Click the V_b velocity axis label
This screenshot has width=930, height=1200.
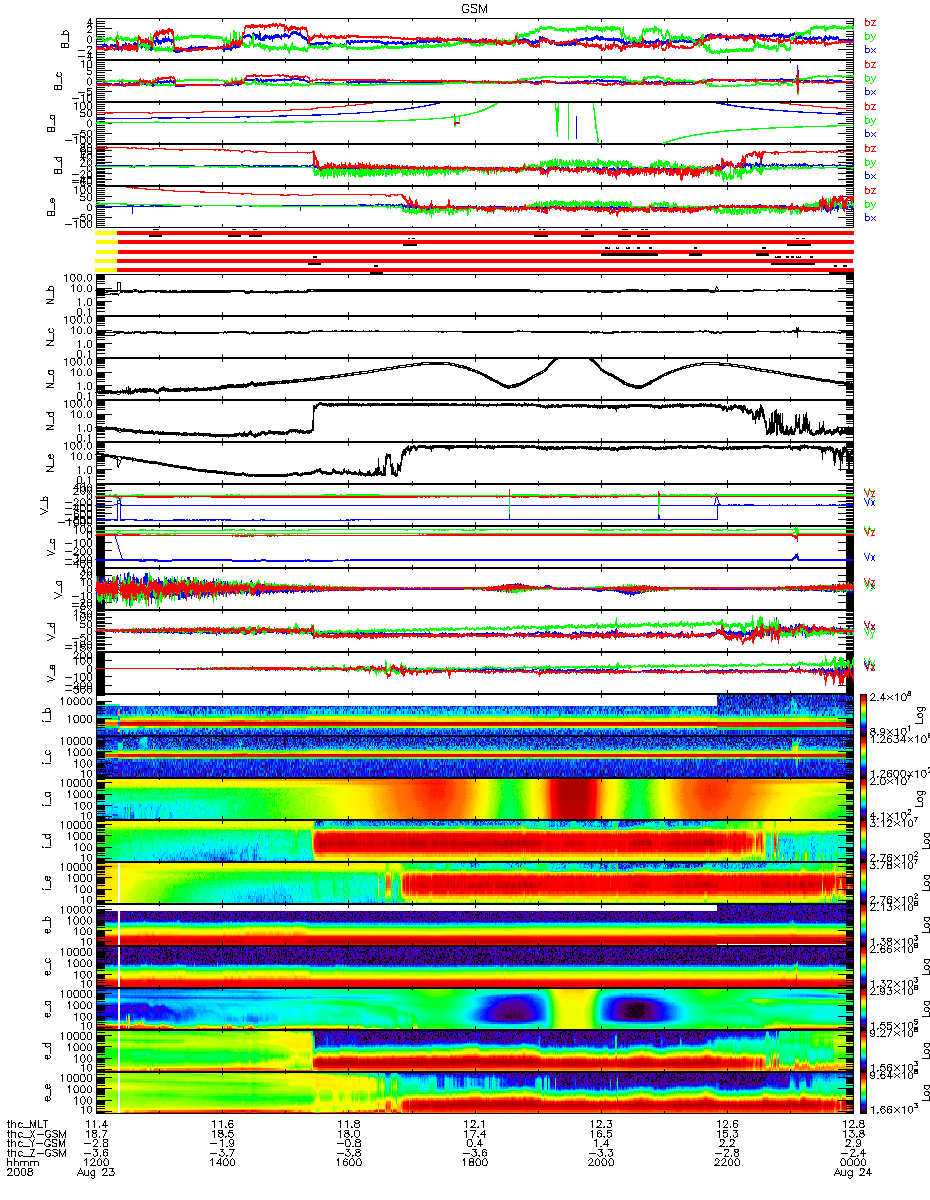click(x=46, y=506)
